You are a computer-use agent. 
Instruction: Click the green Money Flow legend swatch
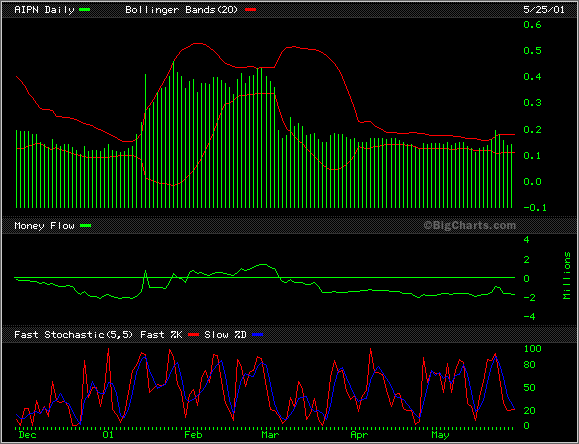coord(86,225)
